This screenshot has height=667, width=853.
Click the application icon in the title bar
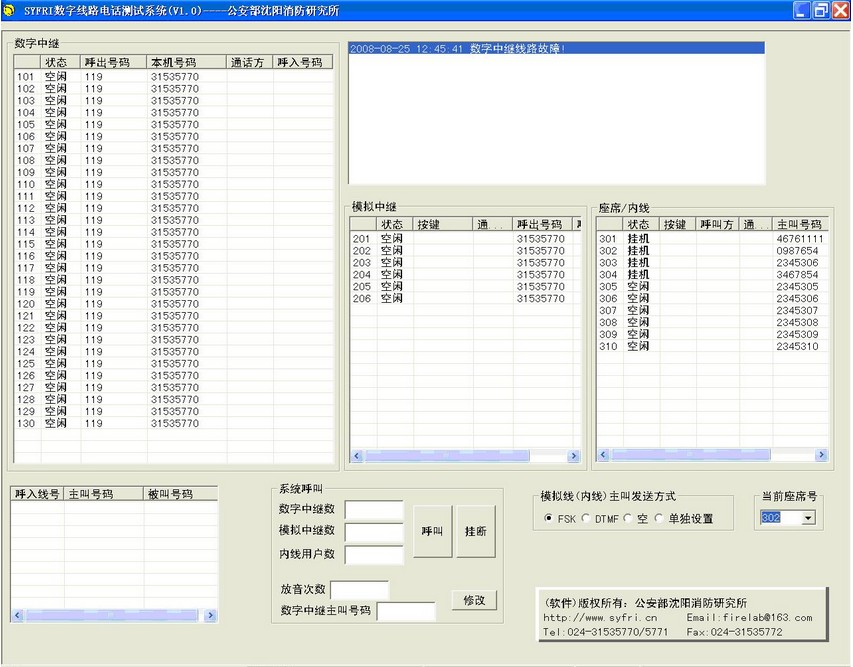9,11
